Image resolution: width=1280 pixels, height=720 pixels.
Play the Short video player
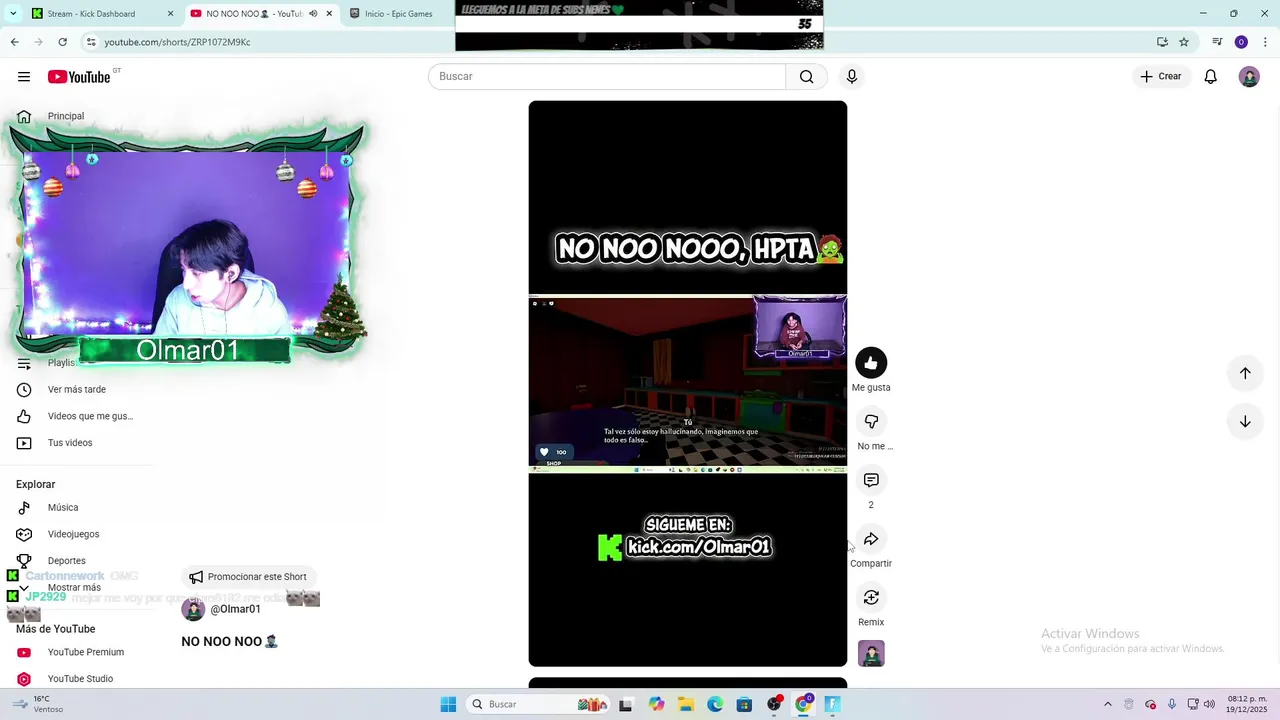coord(688,384)
